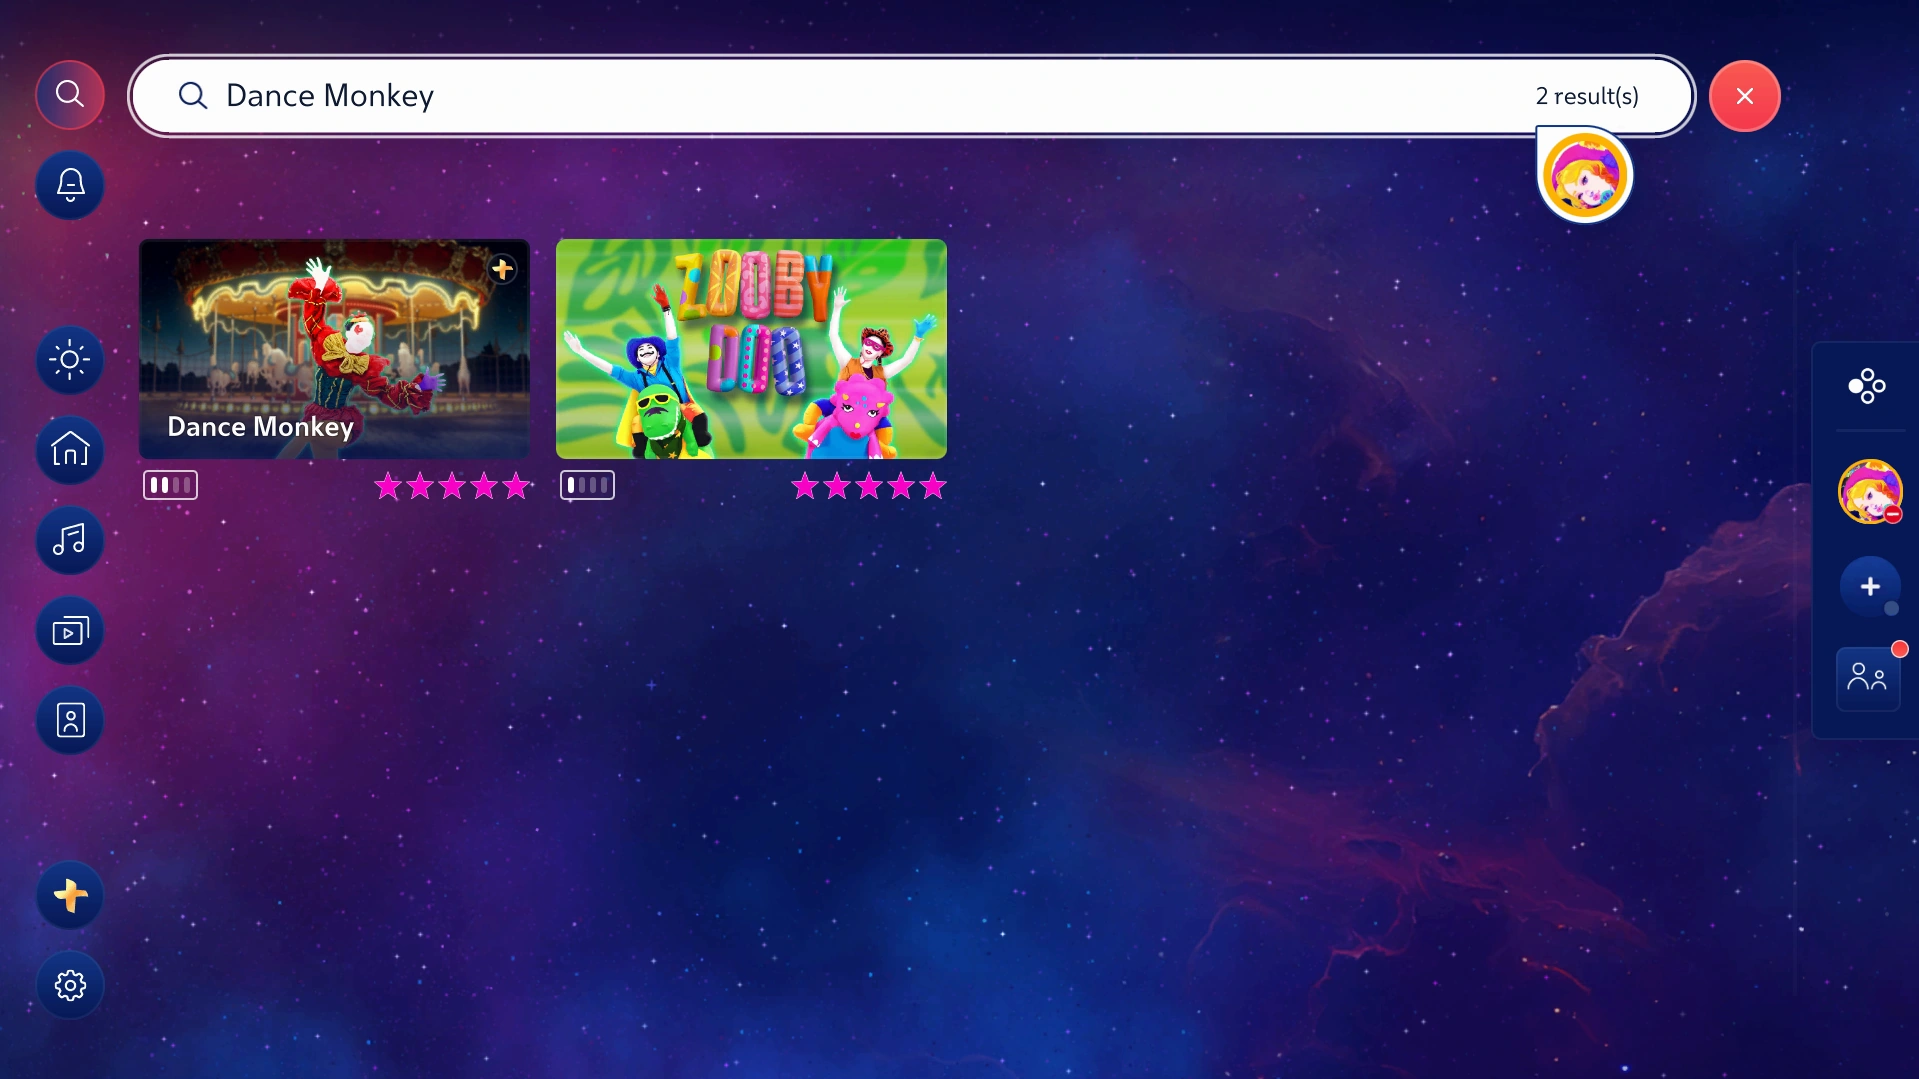1919x1079 pixels.
Task: Select the brightness icon in the sidebar
Action: pos(69,360)
